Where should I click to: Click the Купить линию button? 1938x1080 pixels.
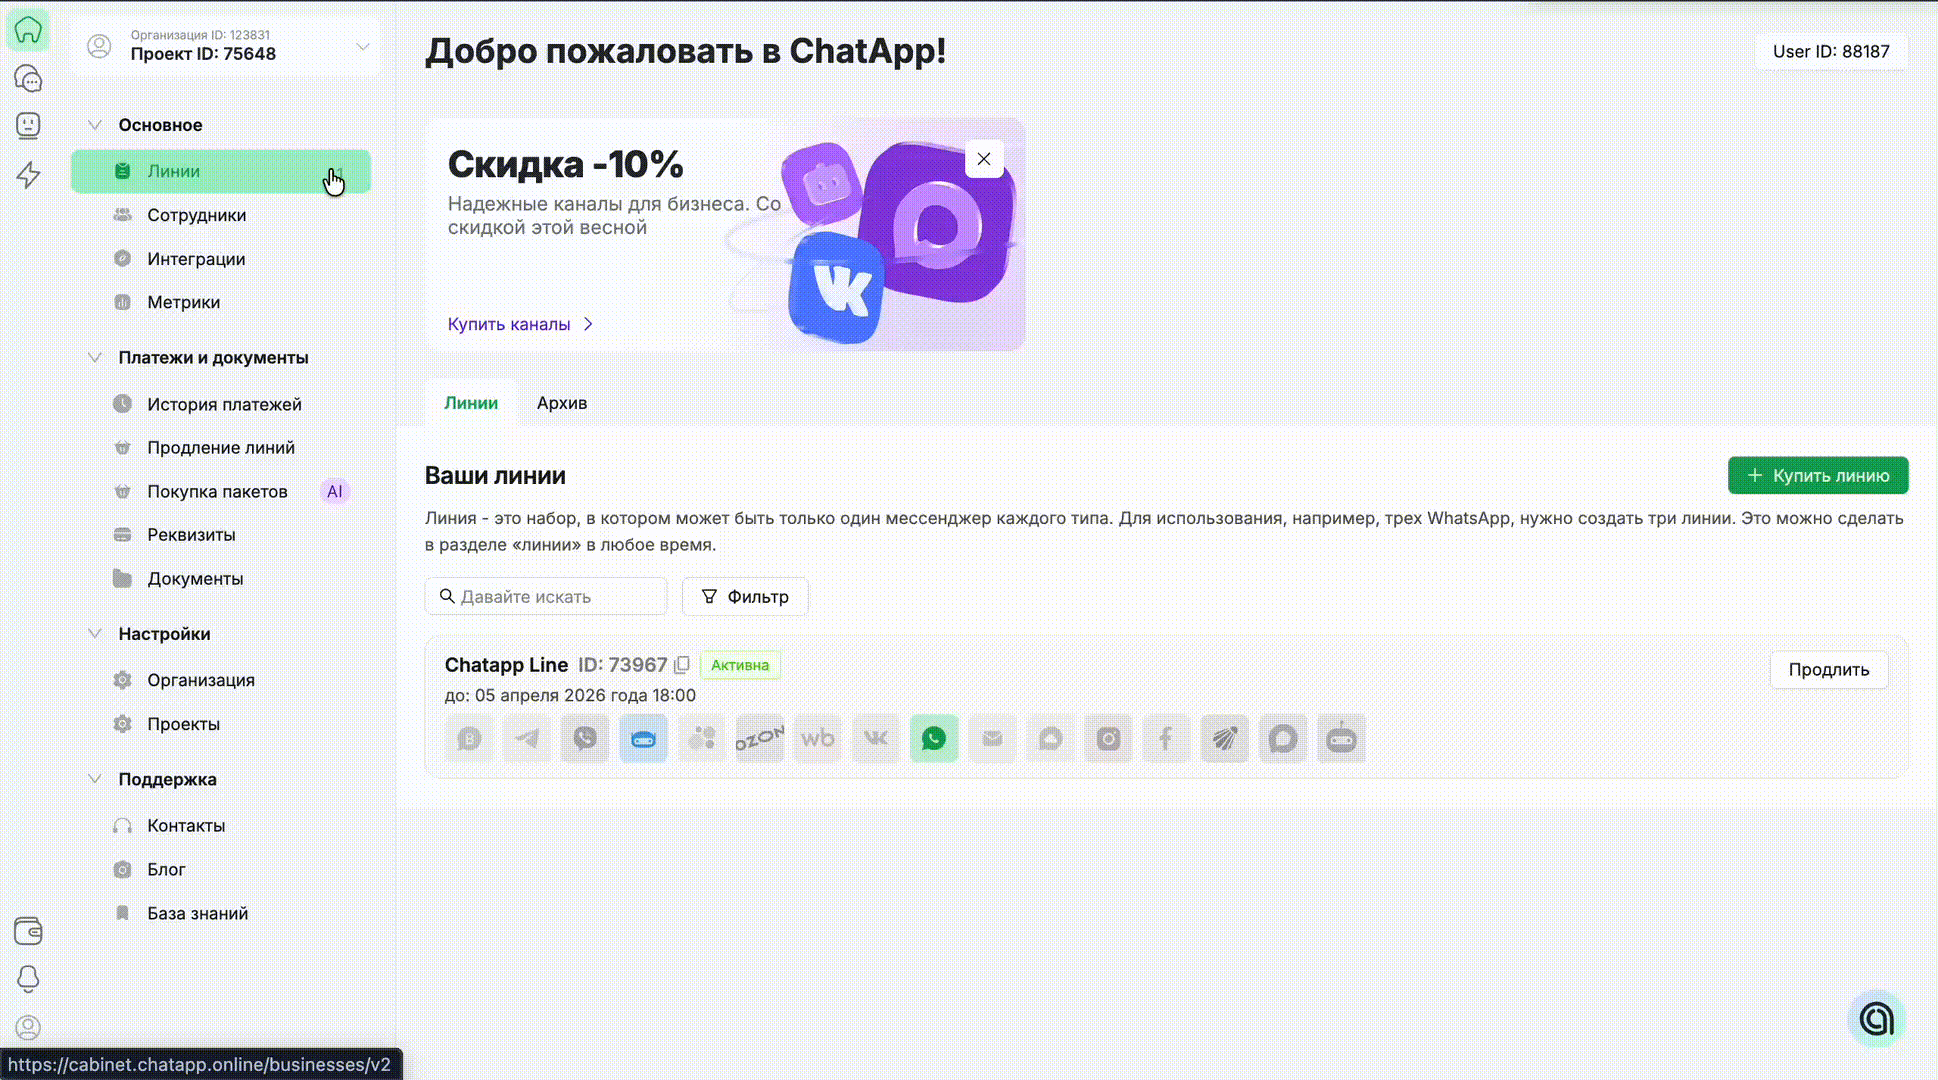tap(1817, 476)
